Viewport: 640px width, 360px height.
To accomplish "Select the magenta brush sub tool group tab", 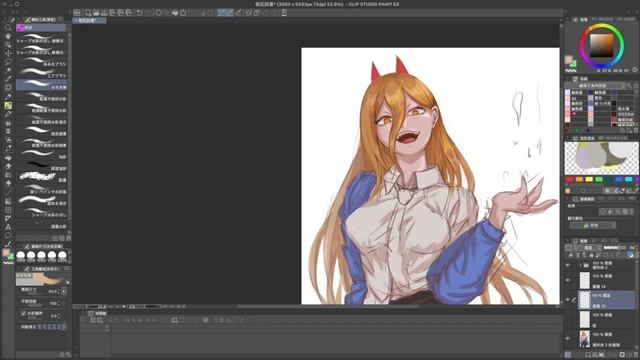I will coord(41,27).
